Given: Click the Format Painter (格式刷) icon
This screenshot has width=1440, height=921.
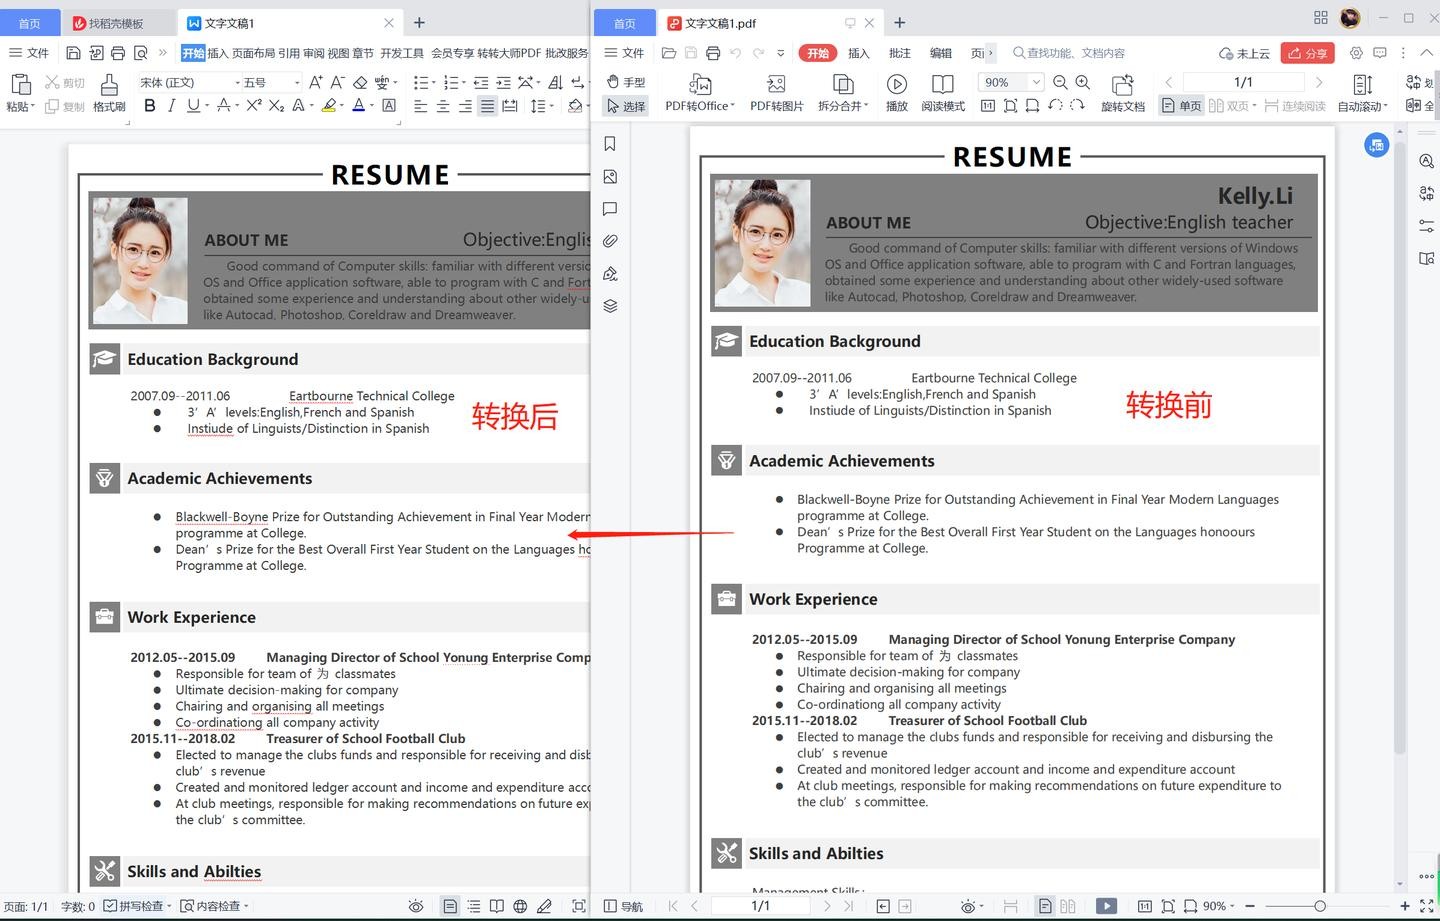Looking at the screenshot, I should (109, 91).
